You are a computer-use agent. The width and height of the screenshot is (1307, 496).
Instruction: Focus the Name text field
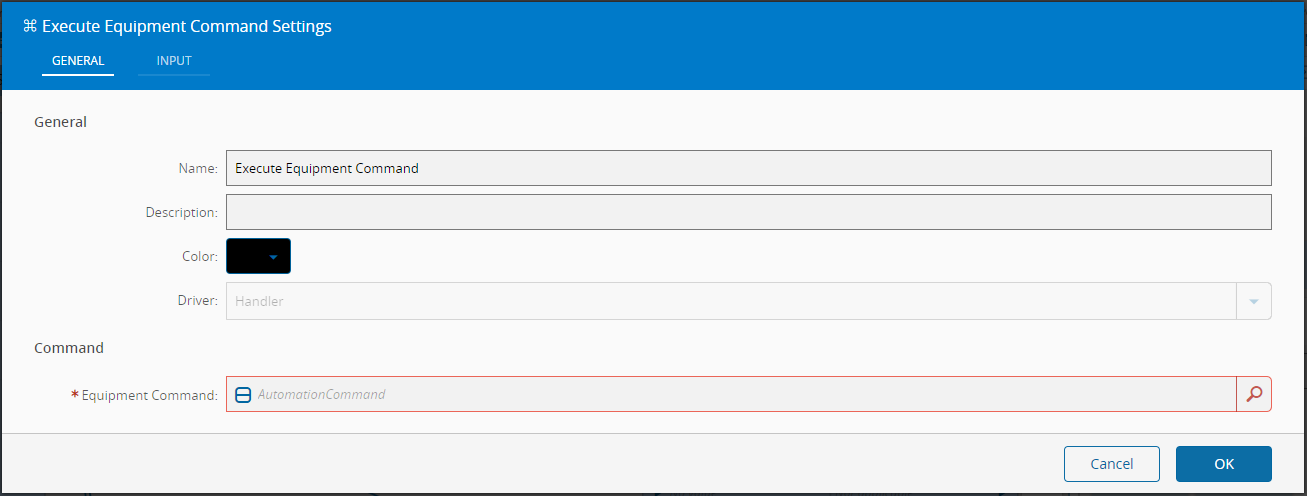[748, 168]
